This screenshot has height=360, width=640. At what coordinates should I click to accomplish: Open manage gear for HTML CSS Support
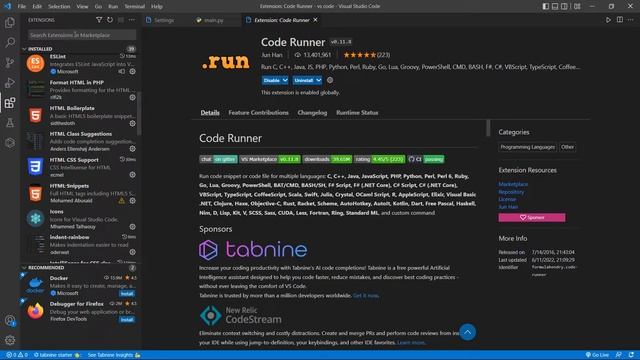coord(132,175)
